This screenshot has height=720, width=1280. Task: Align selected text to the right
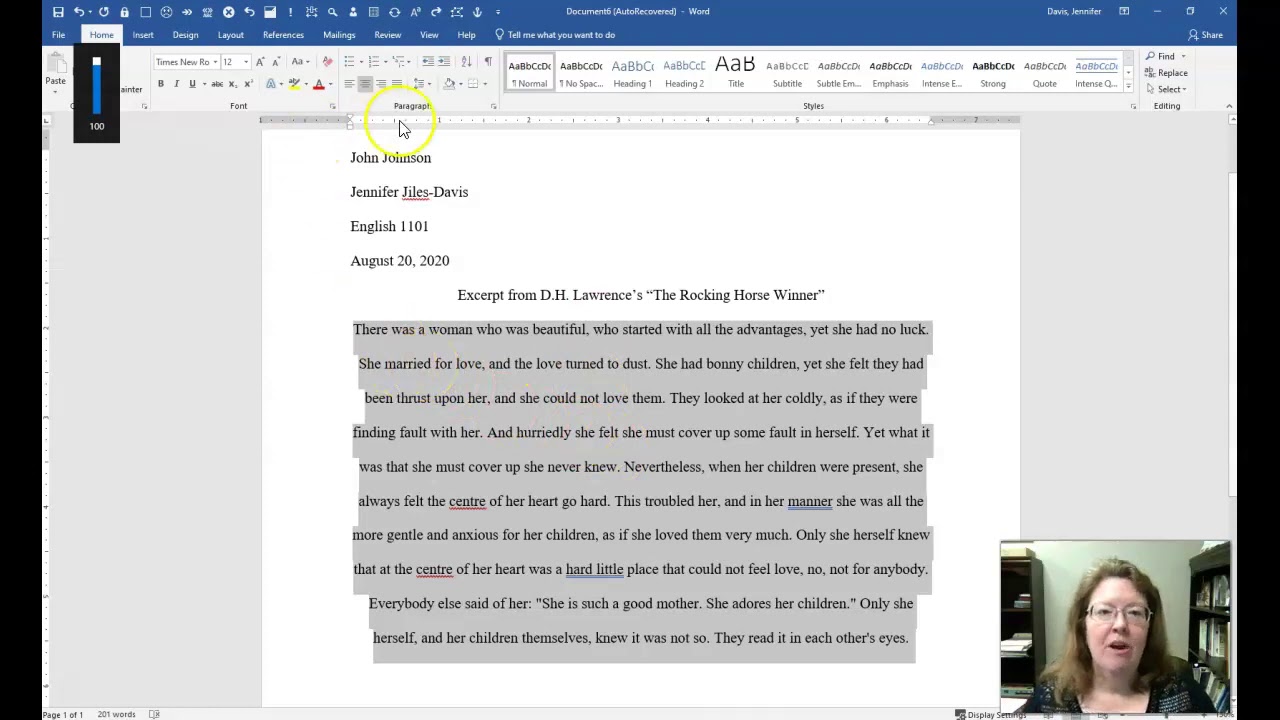tap(381, 84)
